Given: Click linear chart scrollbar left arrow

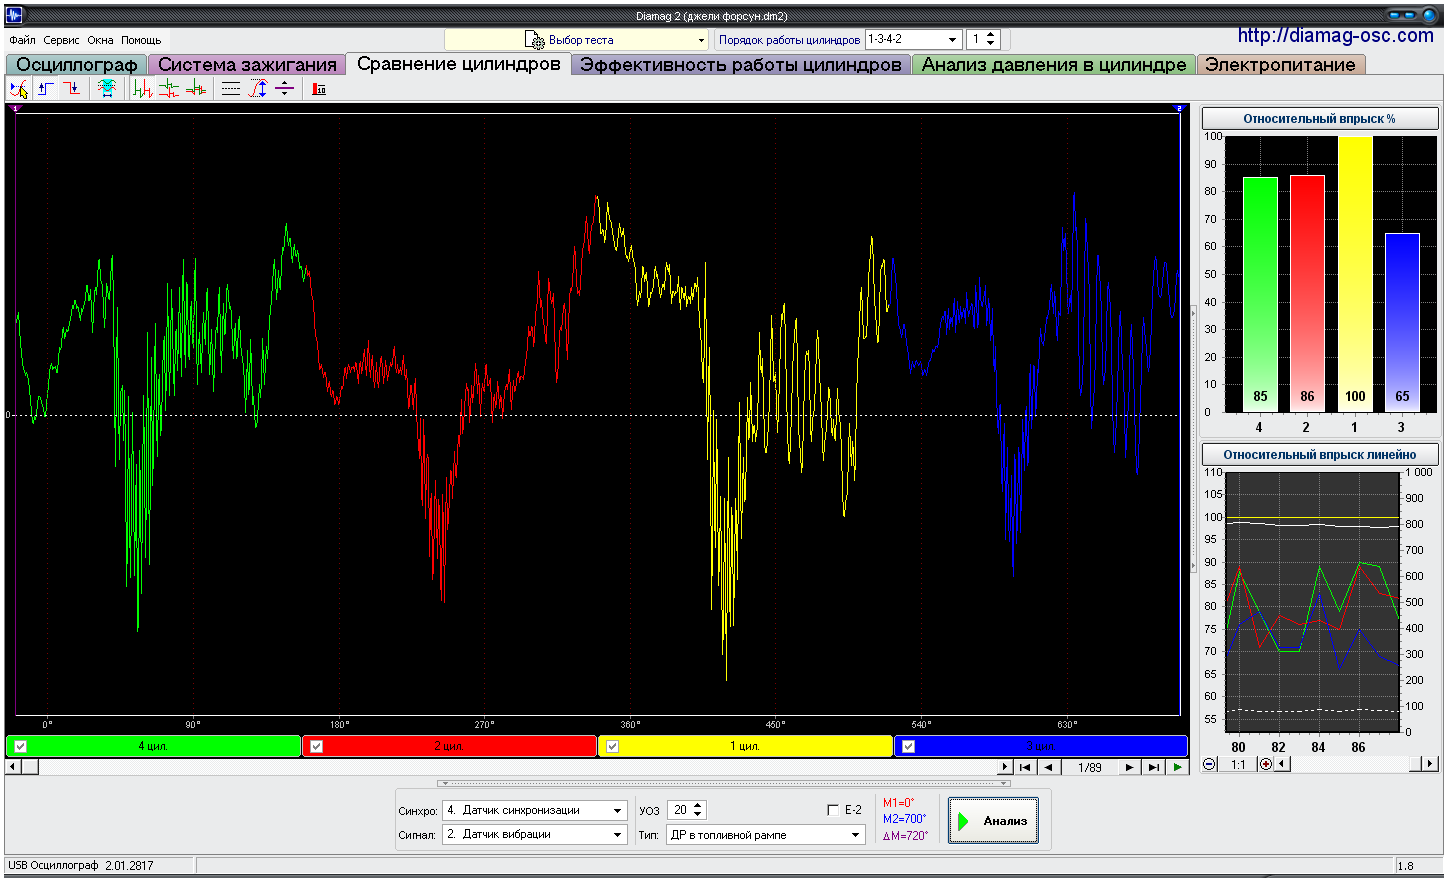Looking at the screenshot, I should (x=1282, y=764).
